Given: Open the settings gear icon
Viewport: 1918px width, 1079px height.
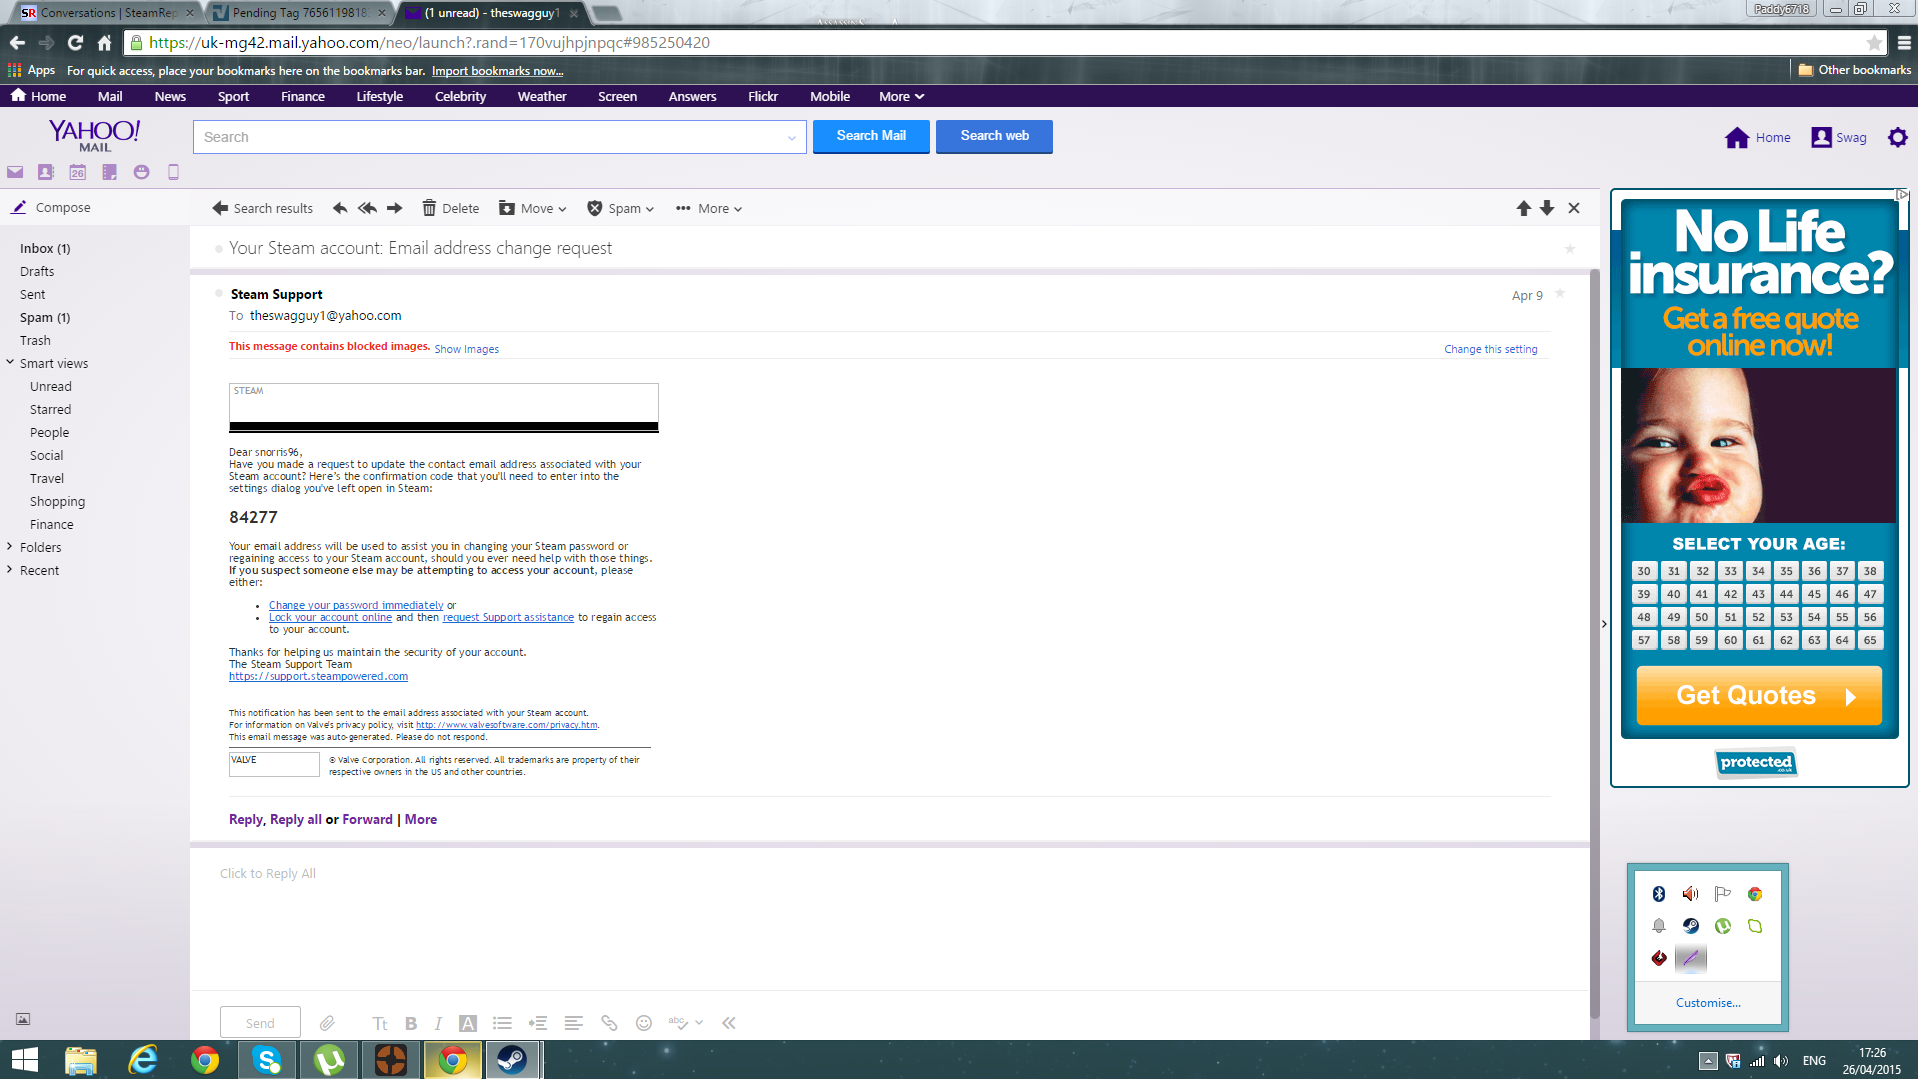Looking at the screenshot, I should [1897, 137].
